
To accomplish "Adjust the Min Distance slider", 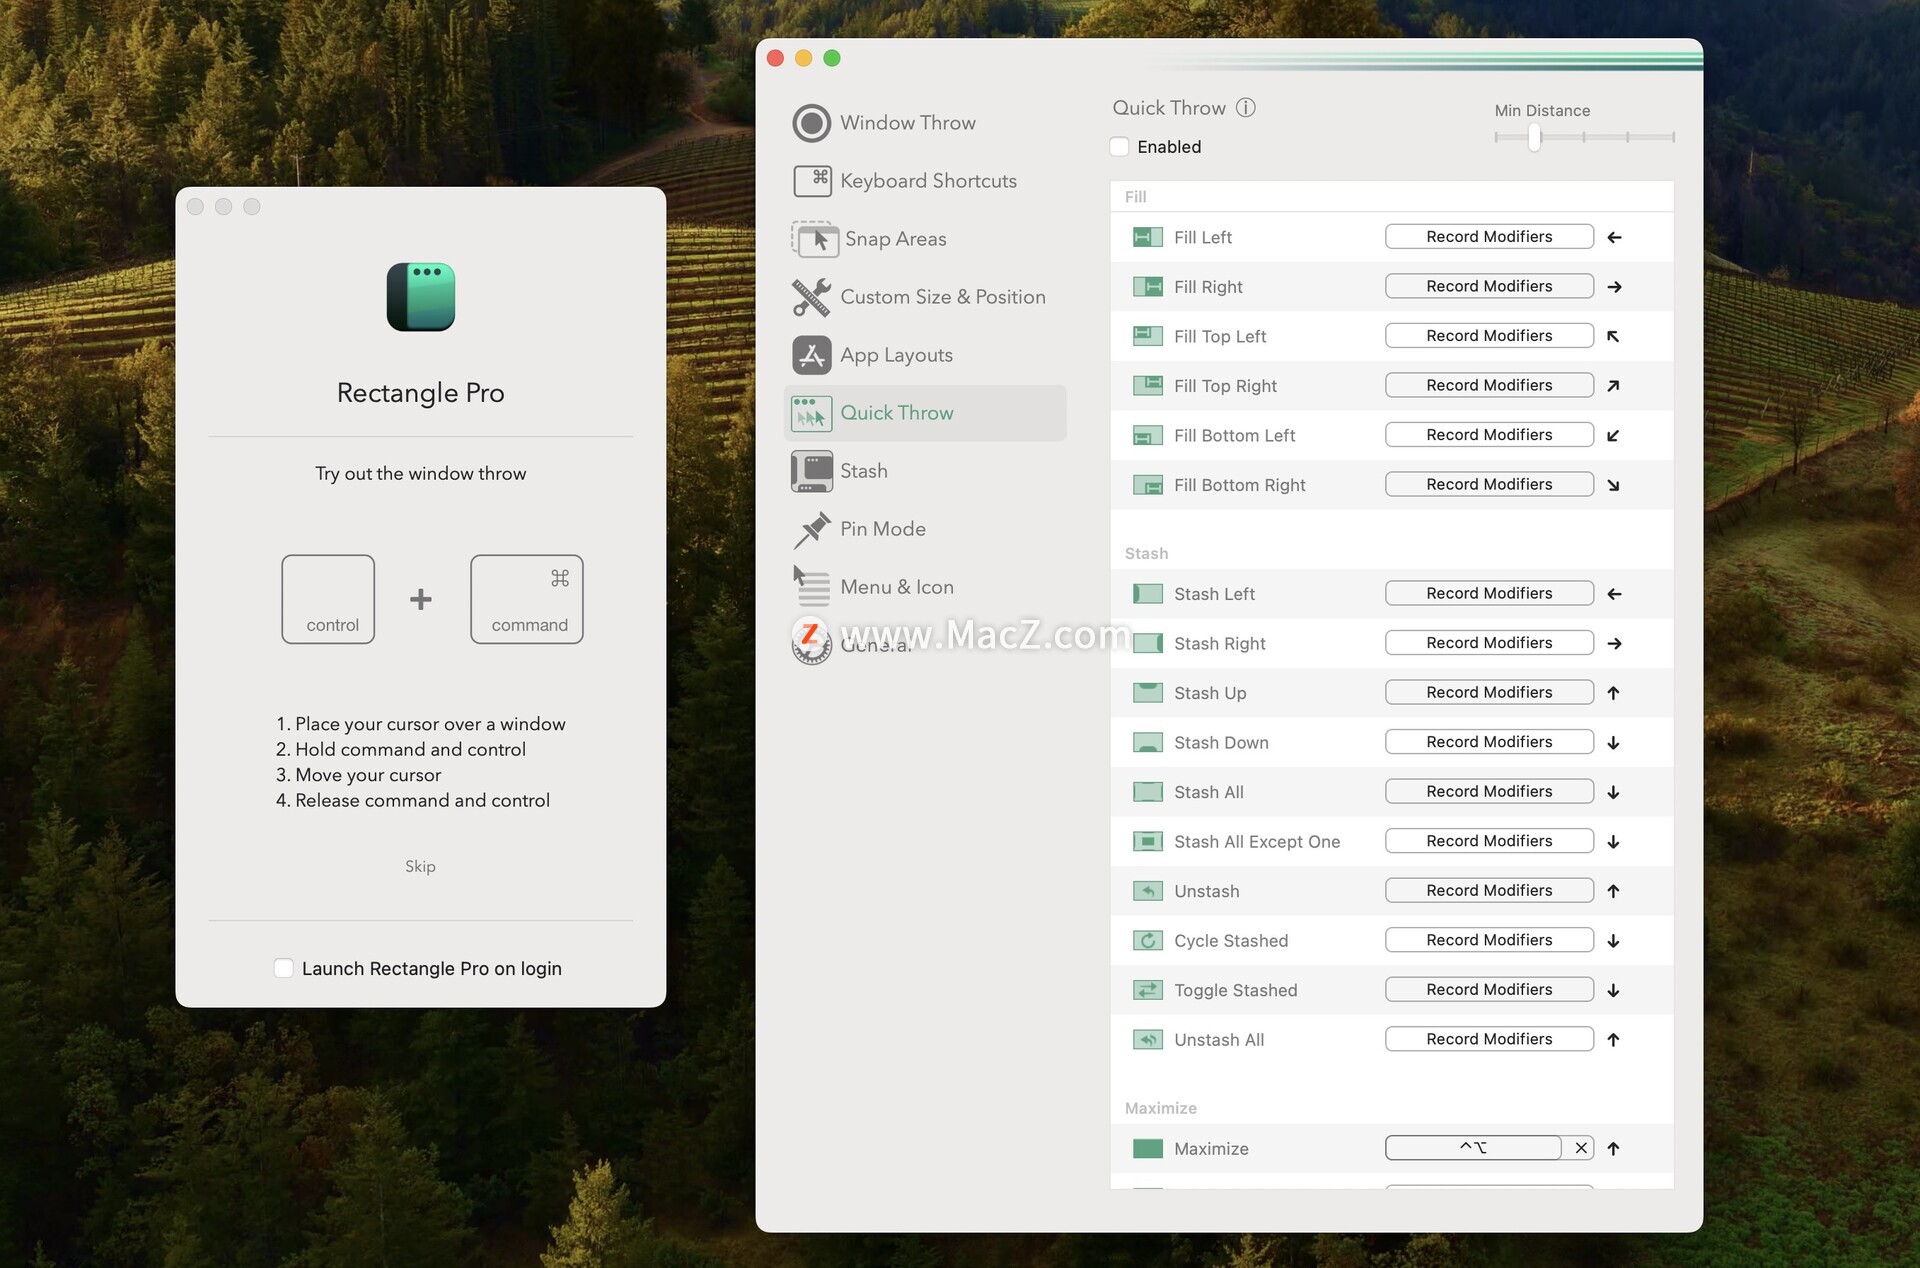I will pyautogui.click(x=1535, y=137).
